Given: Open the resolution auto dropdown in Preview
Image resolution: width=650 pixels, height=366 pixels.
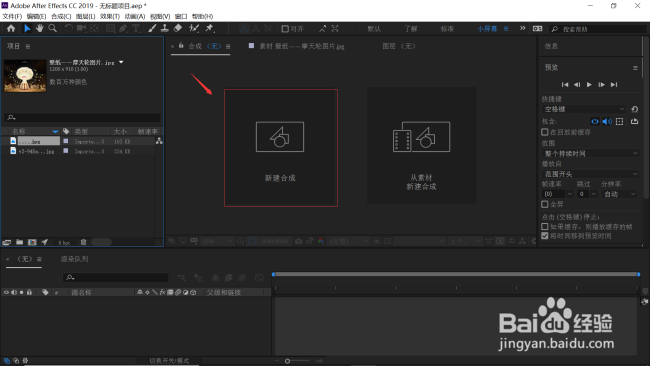Looking at the screenshot, I should [x=619, y=194].
